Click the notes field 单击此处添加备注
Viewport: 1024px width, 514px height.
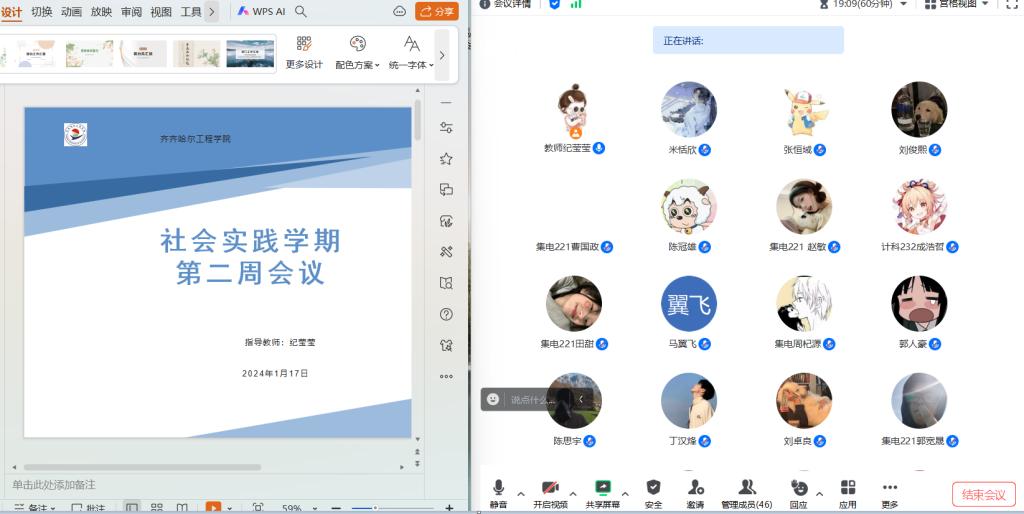point(54,485)
